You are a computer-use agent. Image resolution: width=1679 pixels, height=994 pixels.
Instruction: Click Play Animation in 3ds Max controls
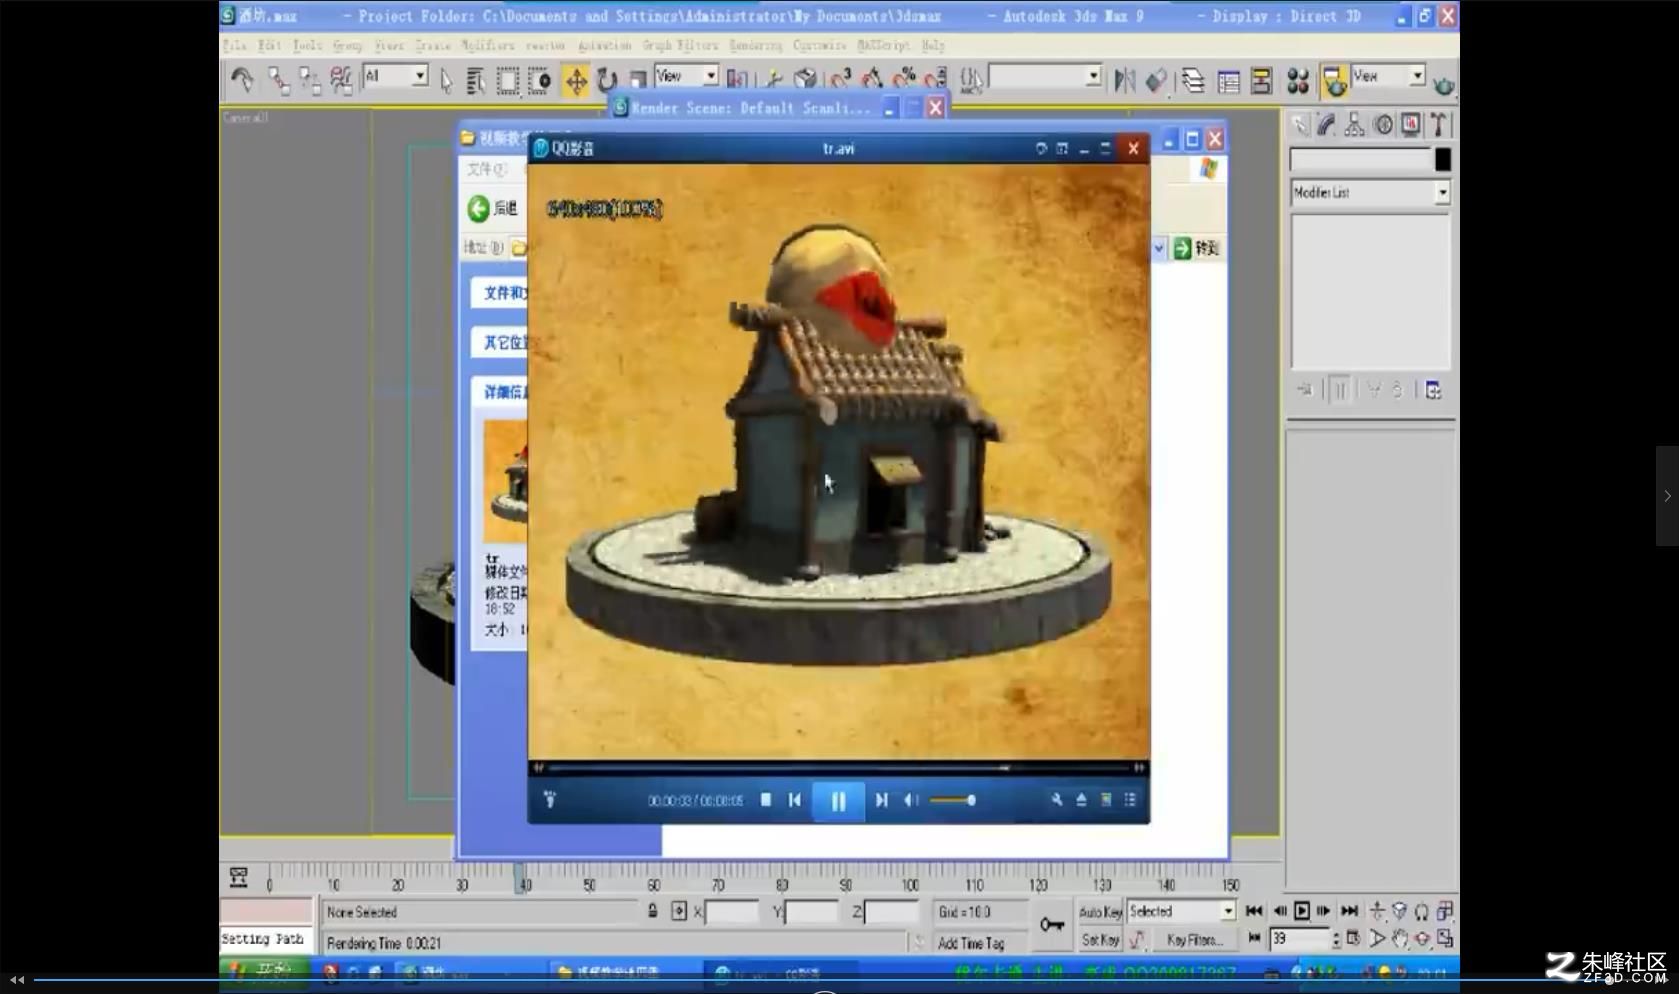point(1301,911)
